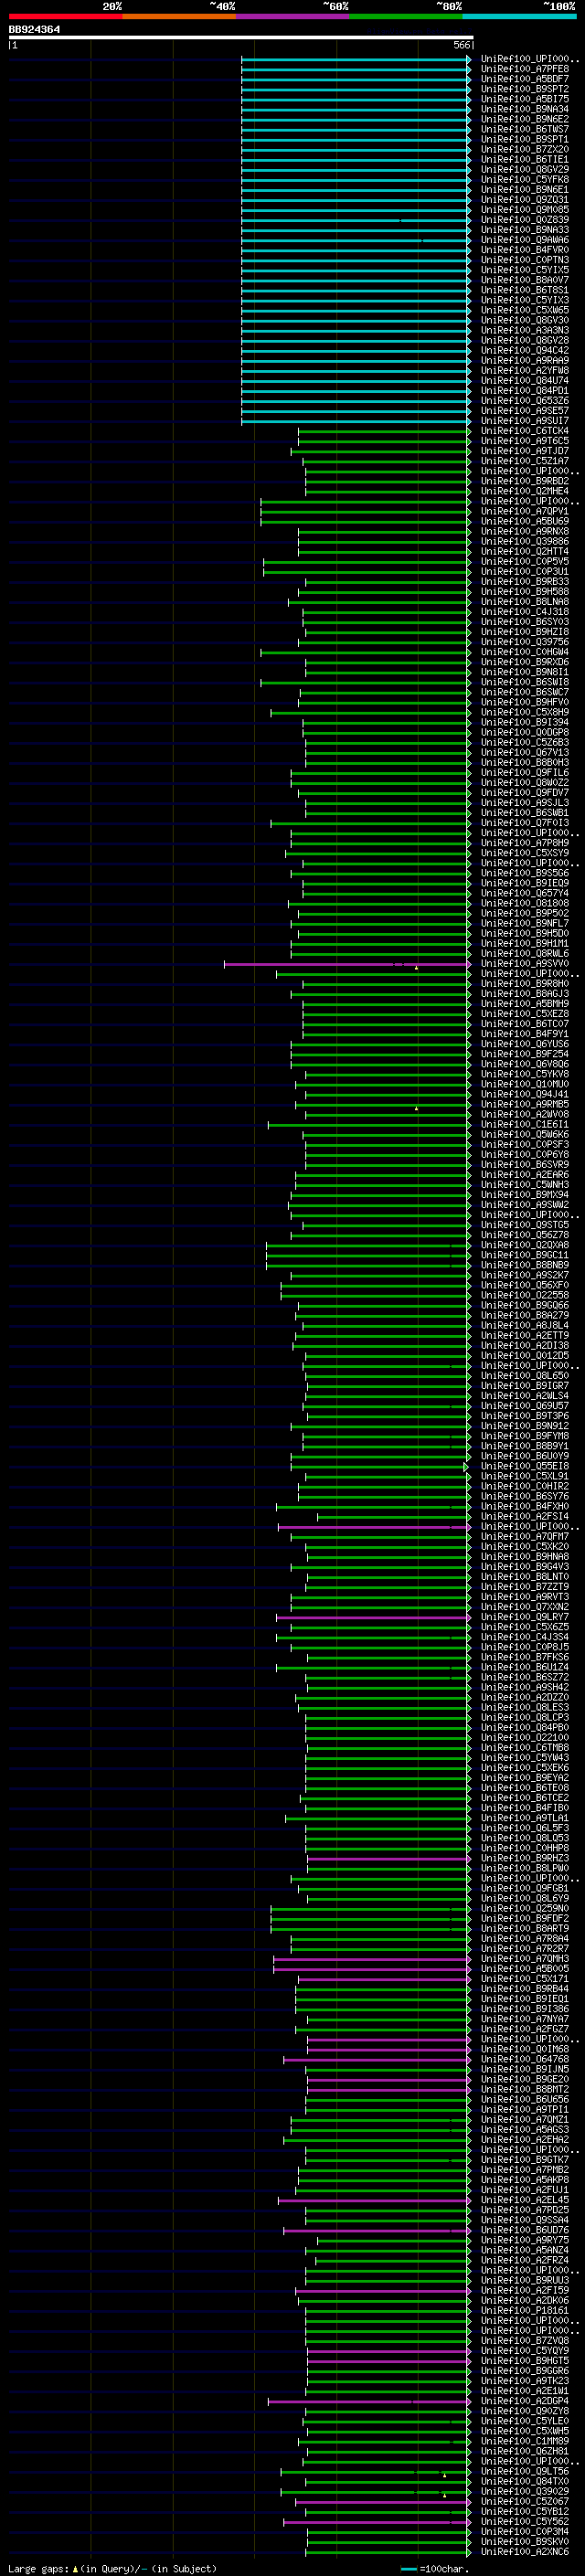The height and width of the screenshot is (2576, 585).
Task: Select hit UniRef100_Q10MU0
Action: pyautogui.click(x=524, y=1084)
